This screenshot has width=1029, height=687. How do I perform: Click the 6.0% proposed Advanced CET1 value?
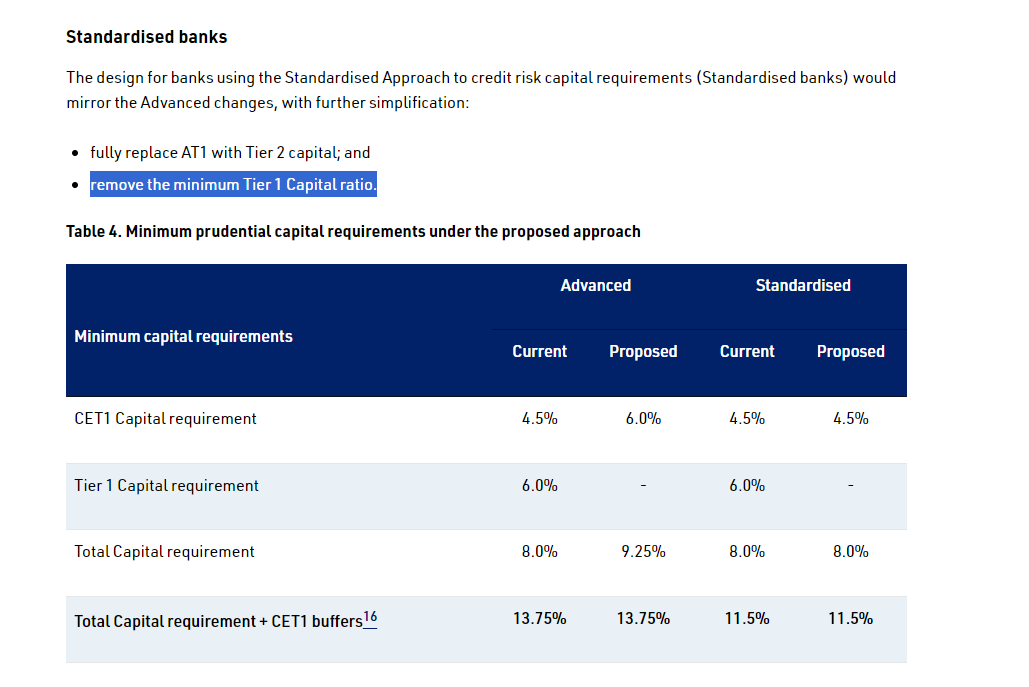point(643,419)
